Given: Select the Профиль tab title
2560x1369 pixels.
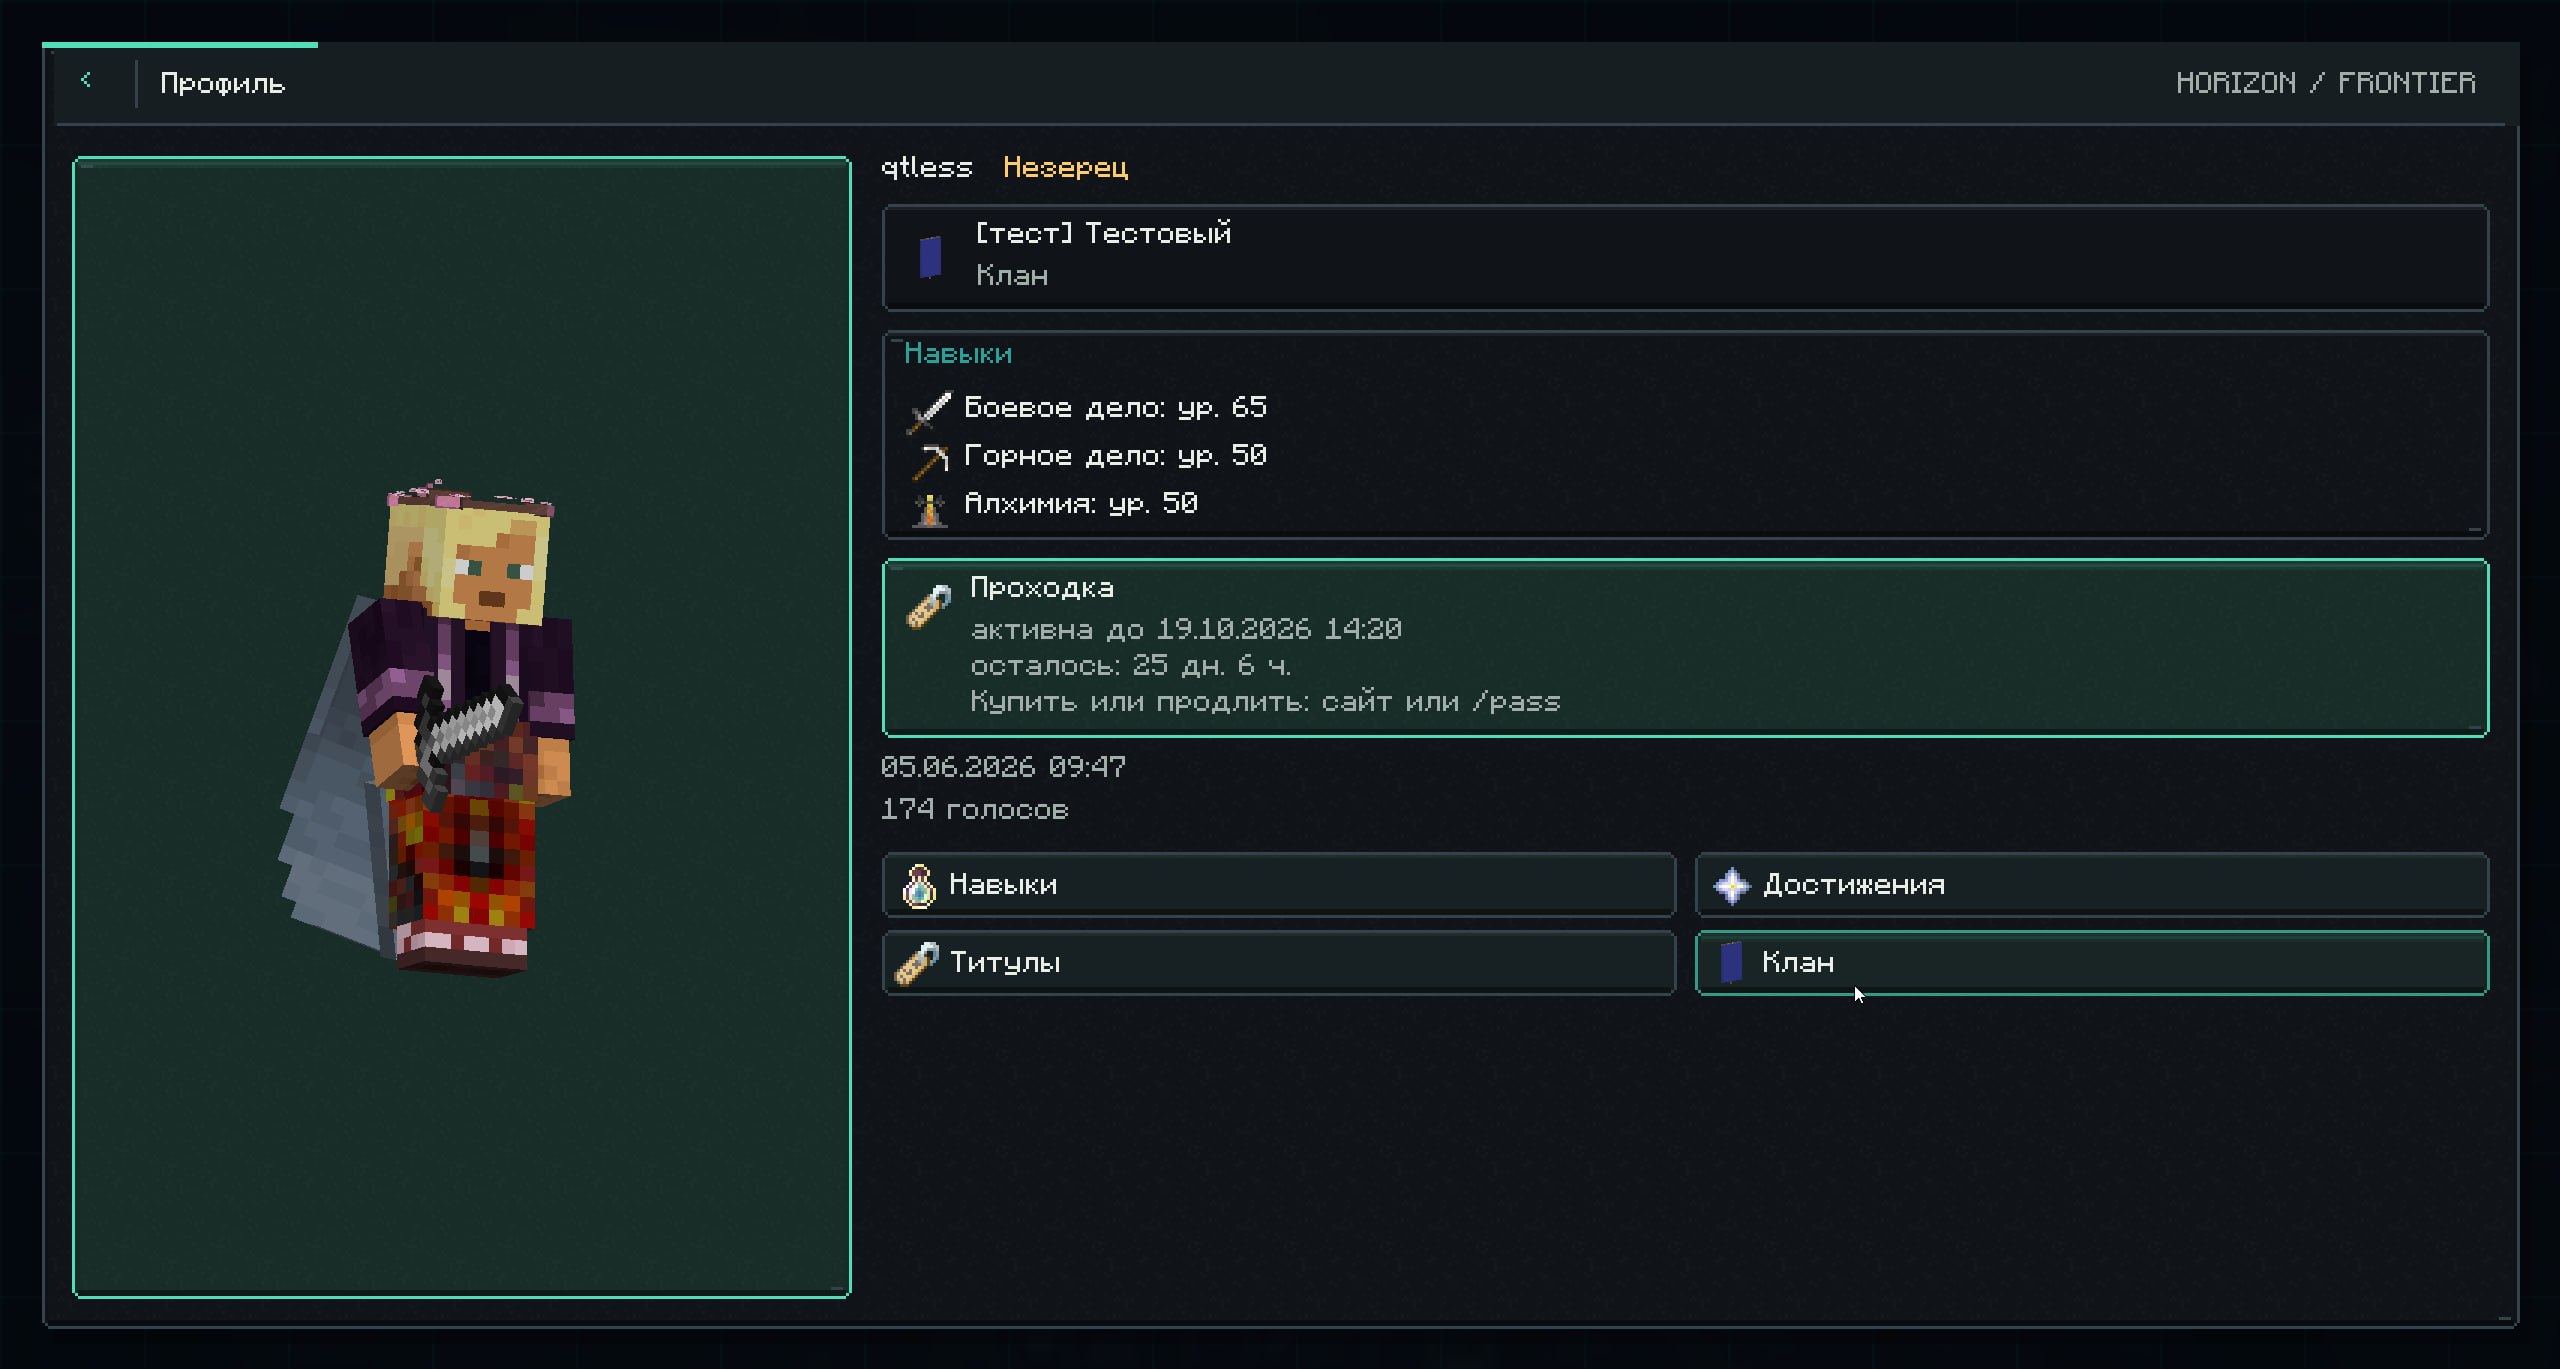Looking at the screenshot, I should 223,84.
